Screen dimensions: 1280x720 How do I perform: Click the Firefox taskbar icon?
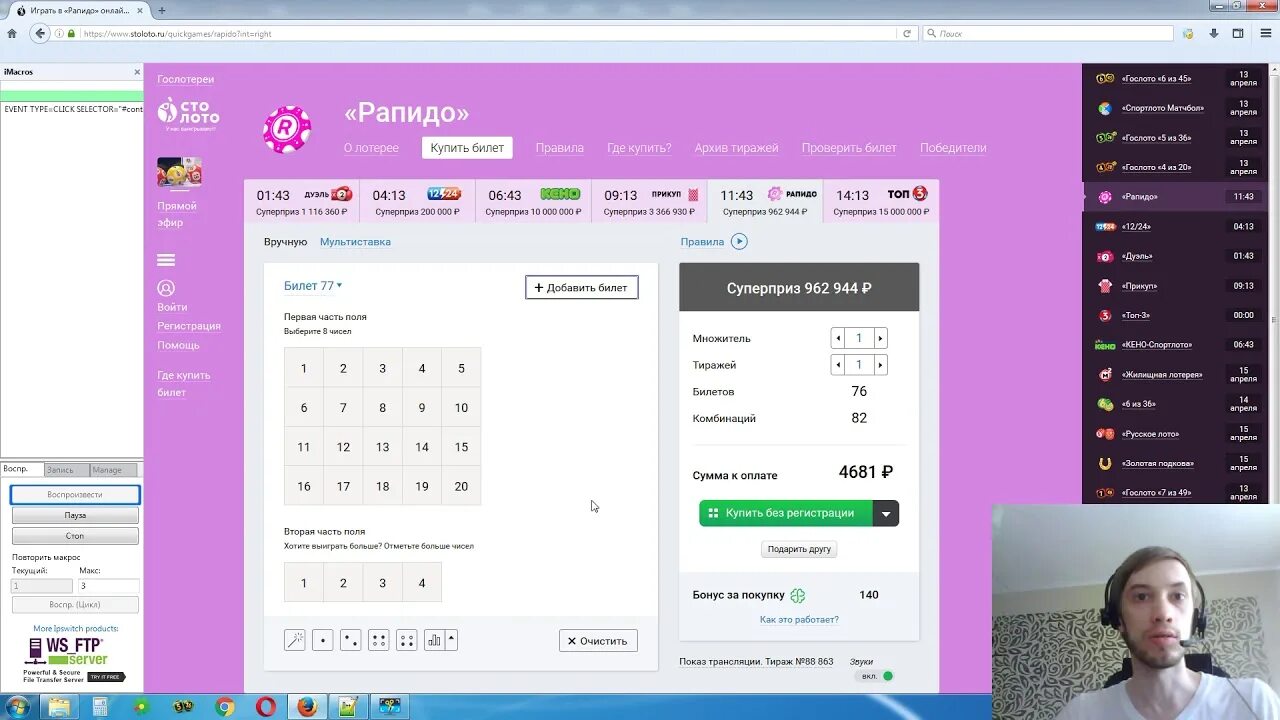(307, 707)
